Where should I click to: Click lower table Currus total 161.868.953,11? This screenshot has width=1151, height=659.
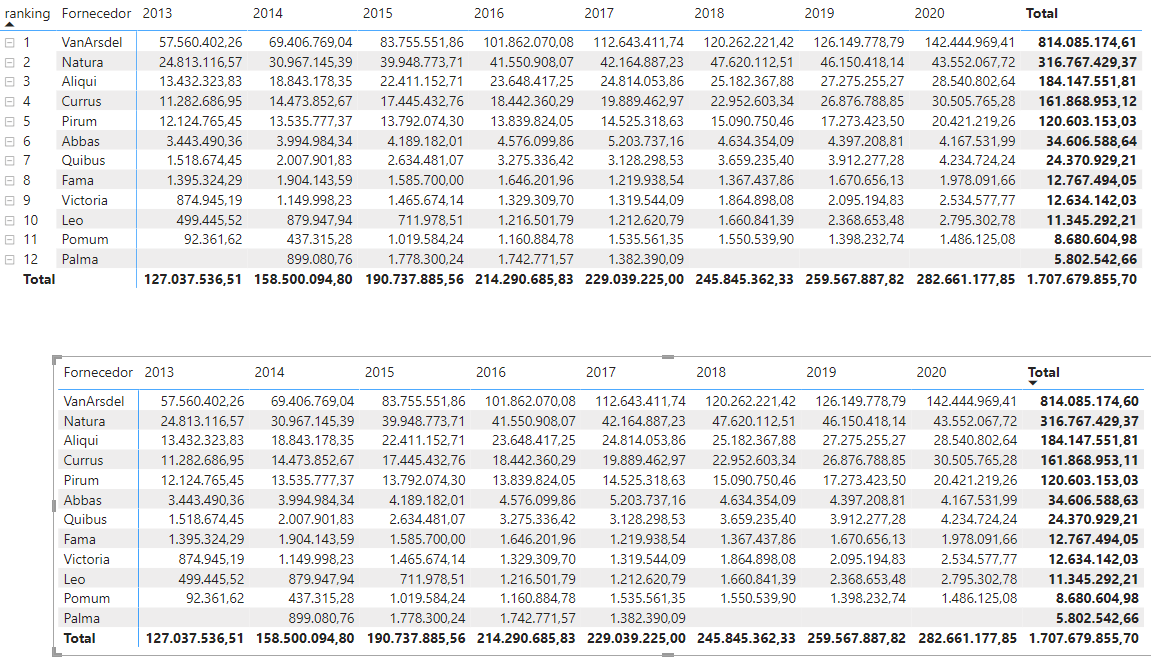tap(1089, 460)
